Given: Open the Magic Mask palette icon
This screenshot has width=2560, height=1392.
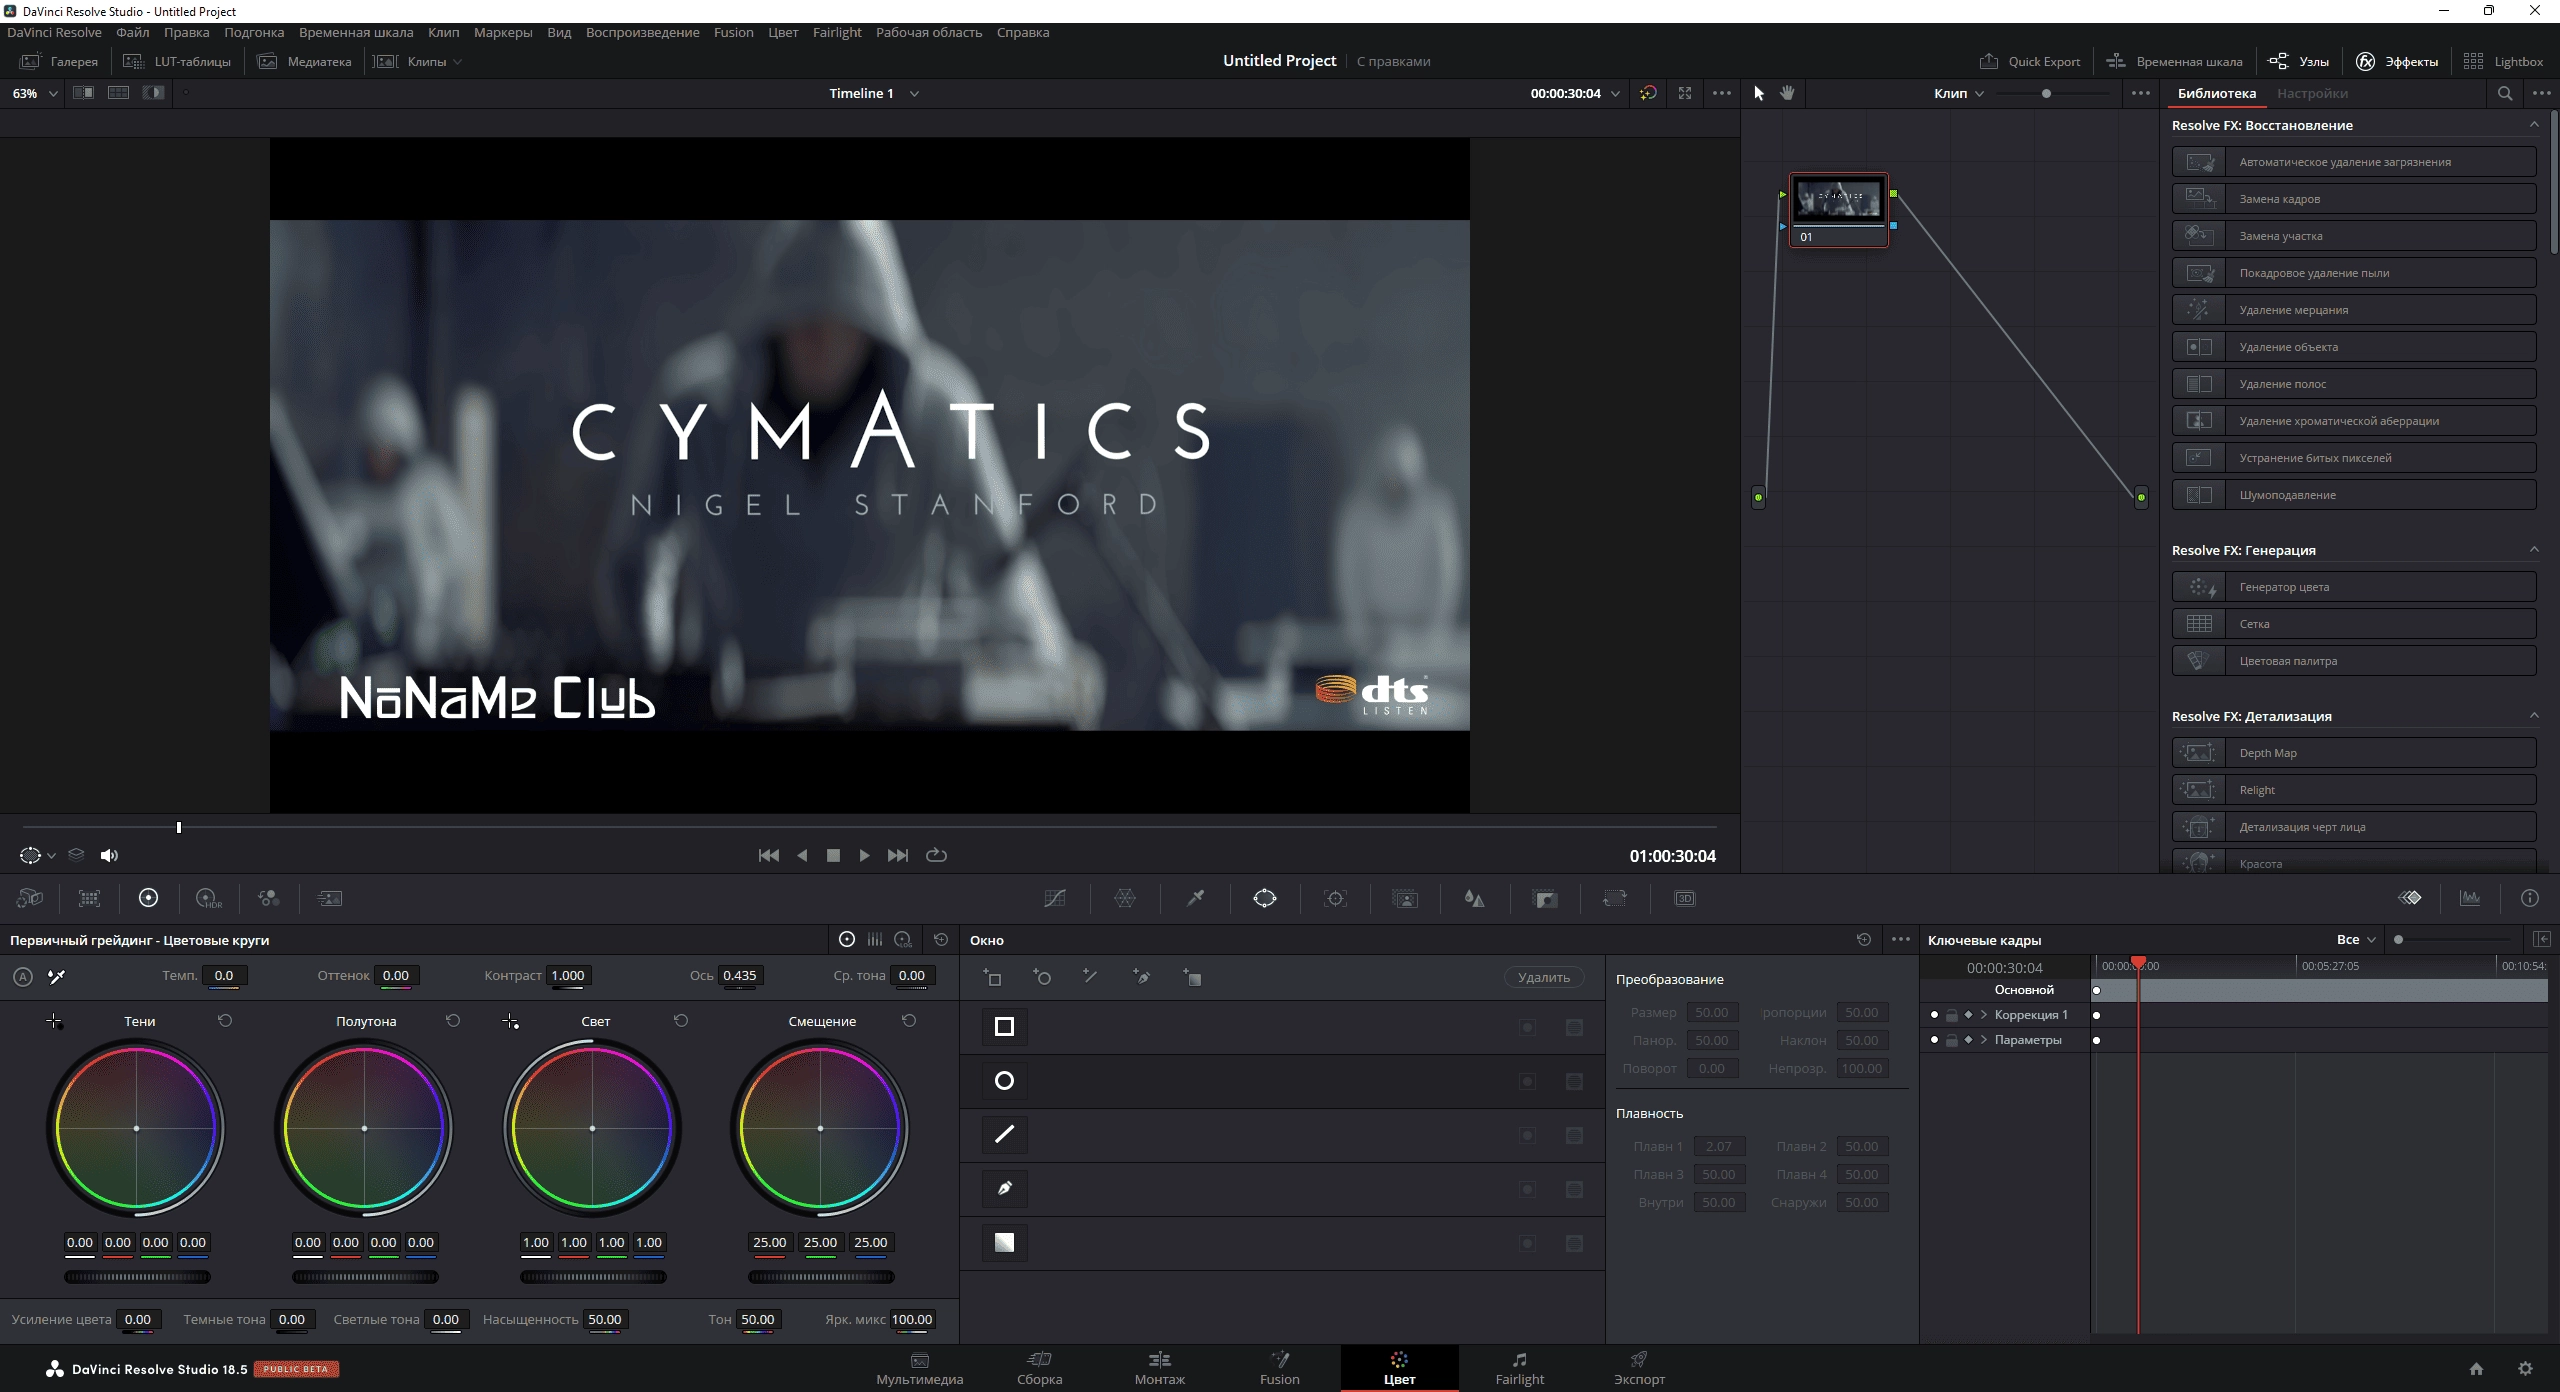Looking at the screenshot, I should pos(1405,898).
